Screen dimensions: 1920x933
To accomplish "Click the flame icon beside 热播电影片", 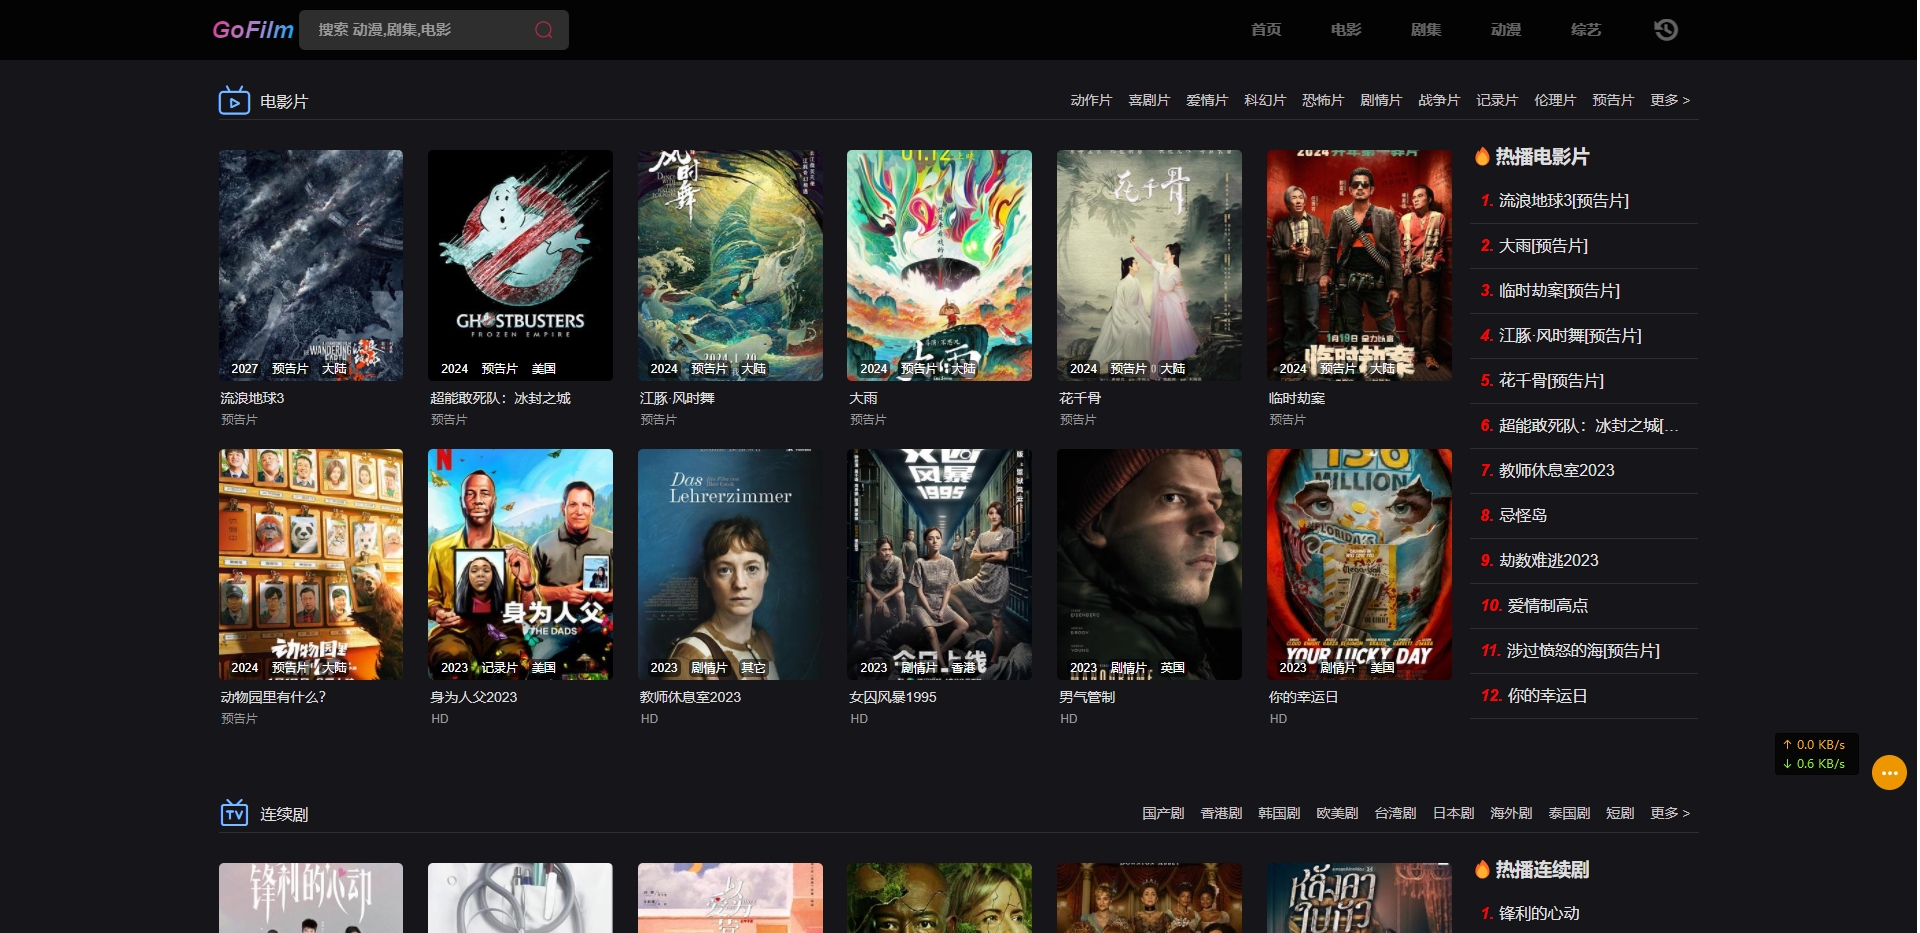I will point(1482,156).
